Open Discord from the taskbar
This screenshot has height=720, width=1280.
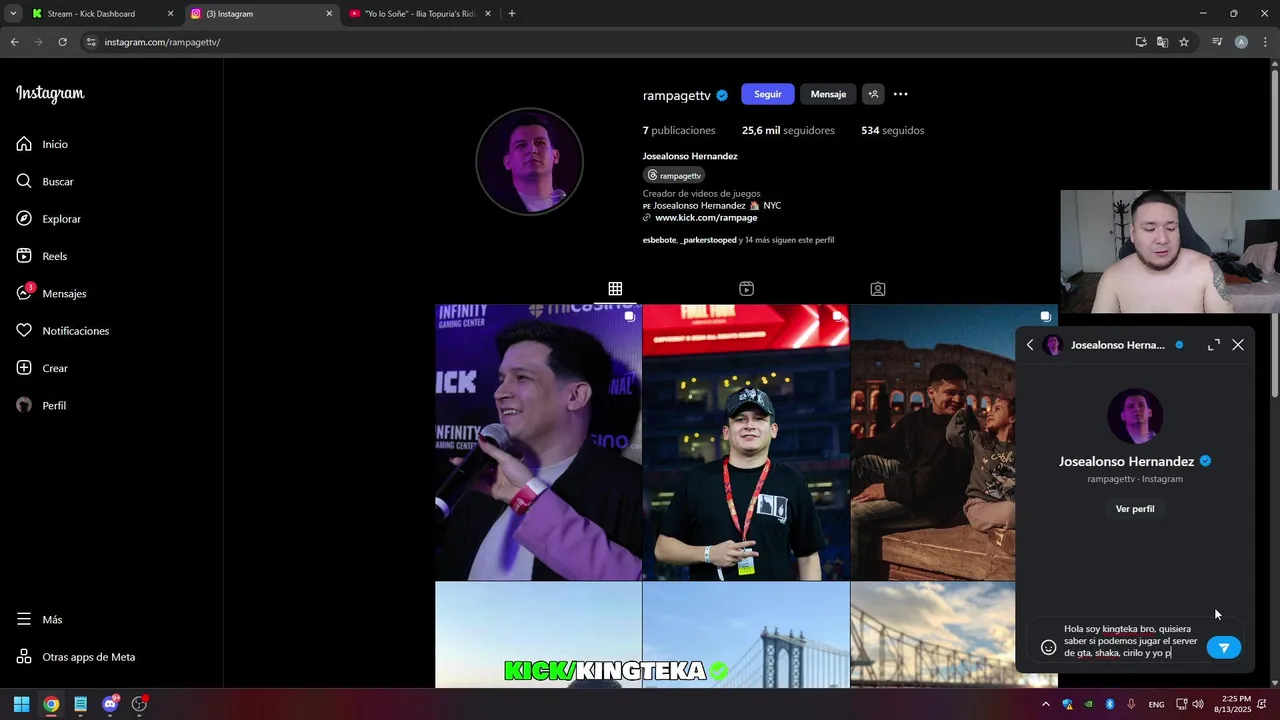110,704
